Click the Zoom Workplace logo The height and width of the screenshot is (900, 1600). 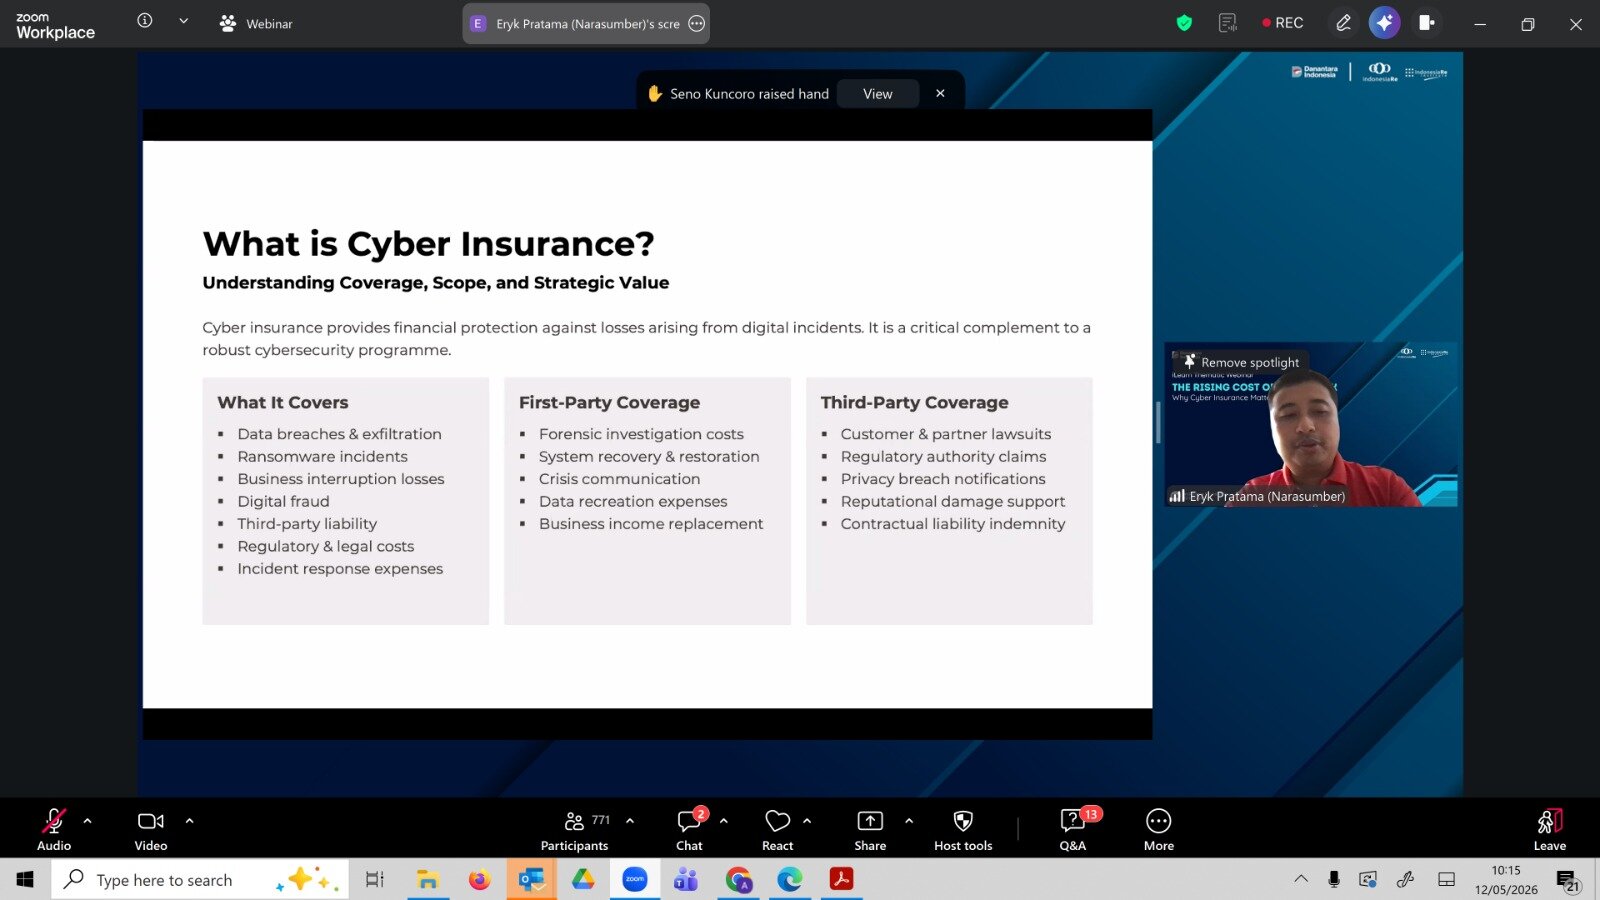pyautogui.click(x=55, y=25)
